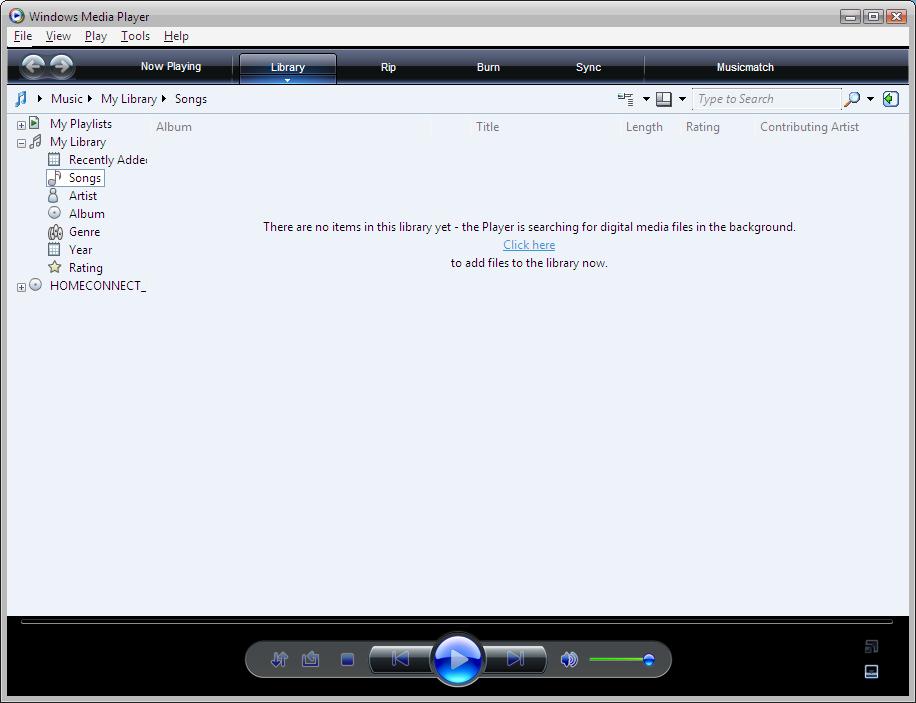Select Artist in the tree
Screen dimensions: 916x703
(83, 196)
